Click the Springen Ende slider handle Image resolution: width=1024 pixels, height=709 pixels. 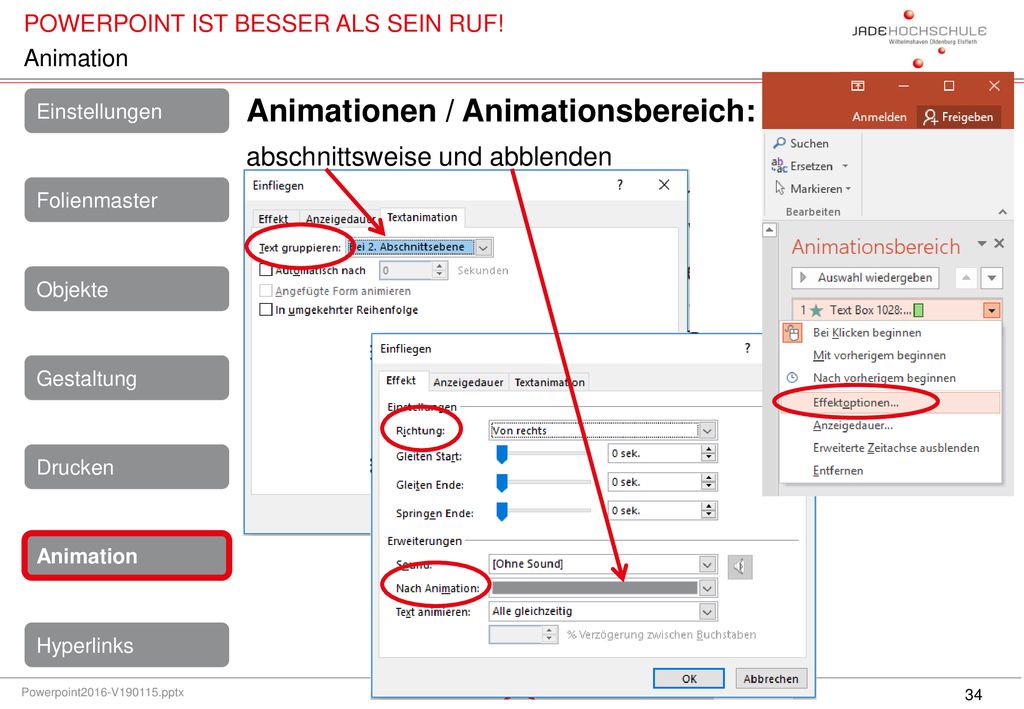coord(502,511)
